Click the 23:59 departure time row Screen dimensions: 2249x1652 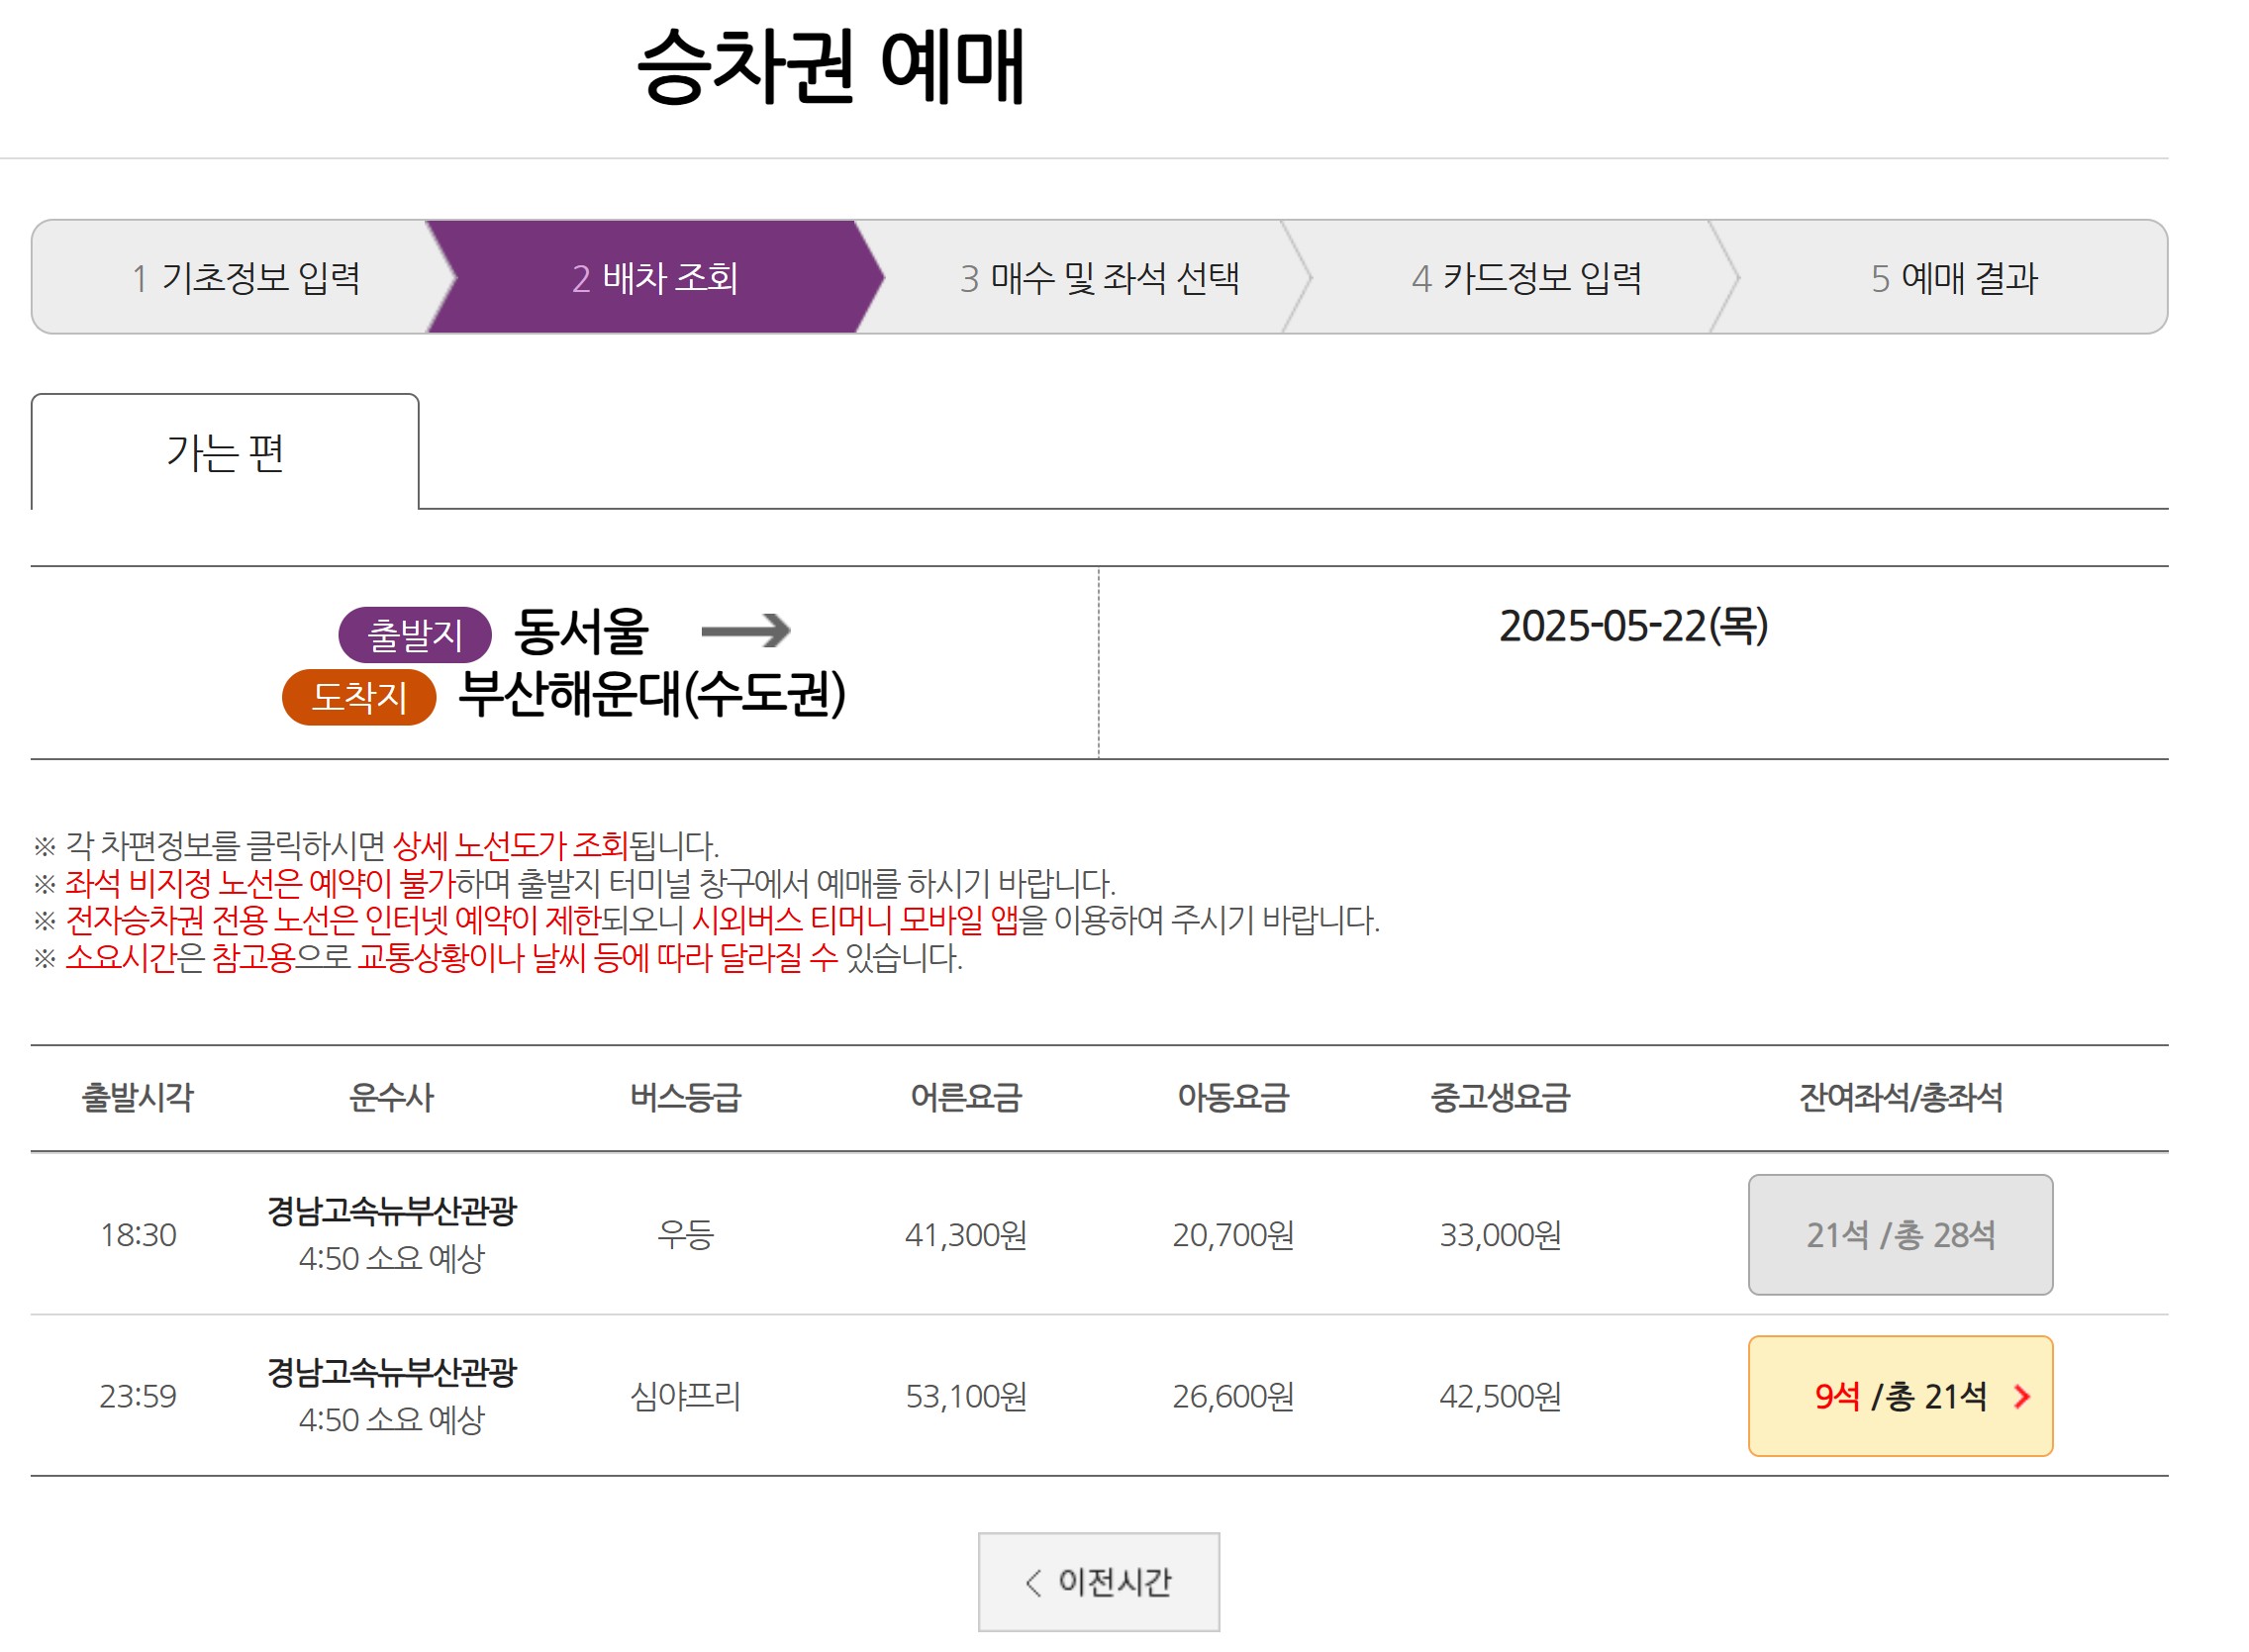coord(138,1395)
